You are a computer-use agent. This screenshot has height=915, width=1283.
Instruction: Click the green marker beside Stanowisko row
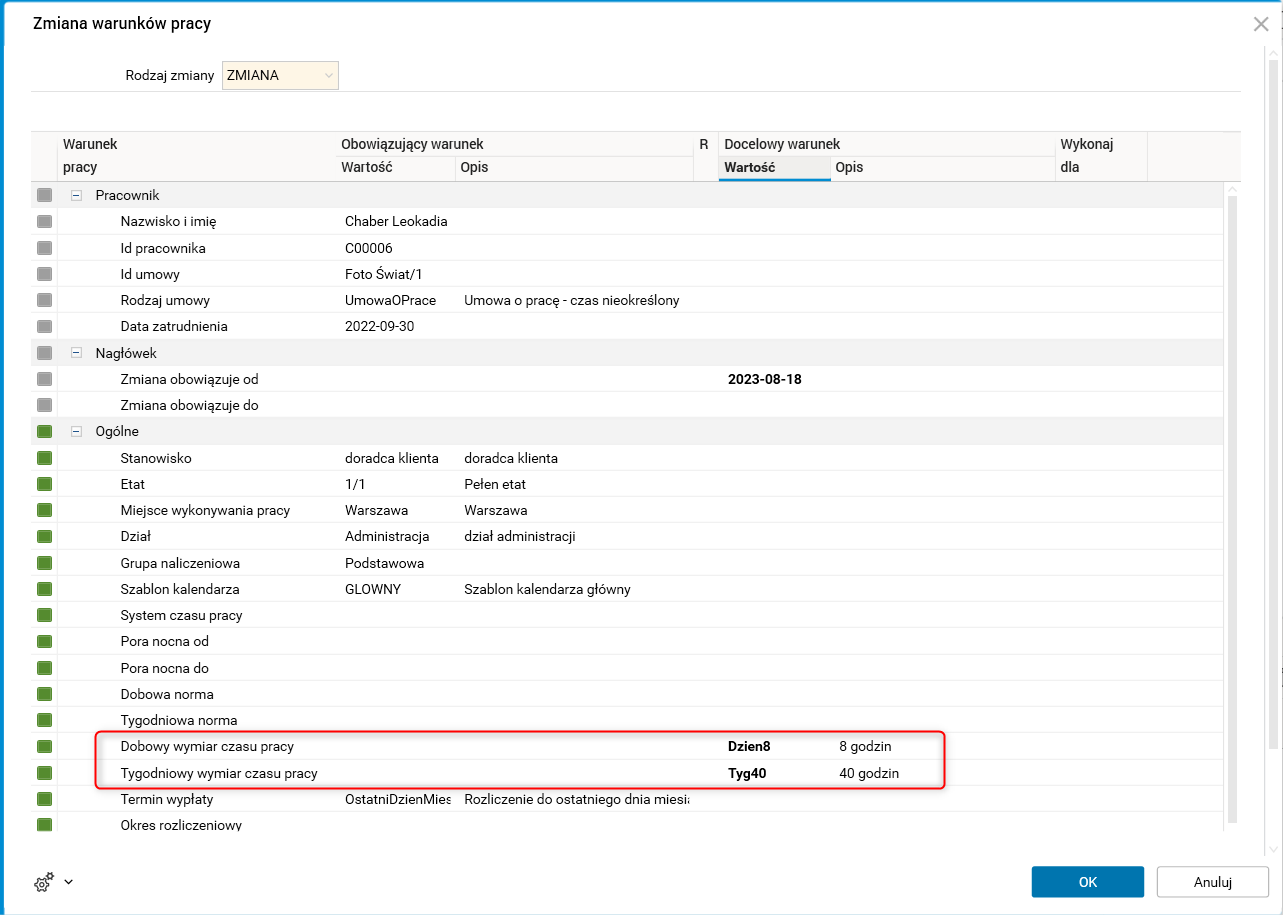pyautogui.click(x=44, y=458)
